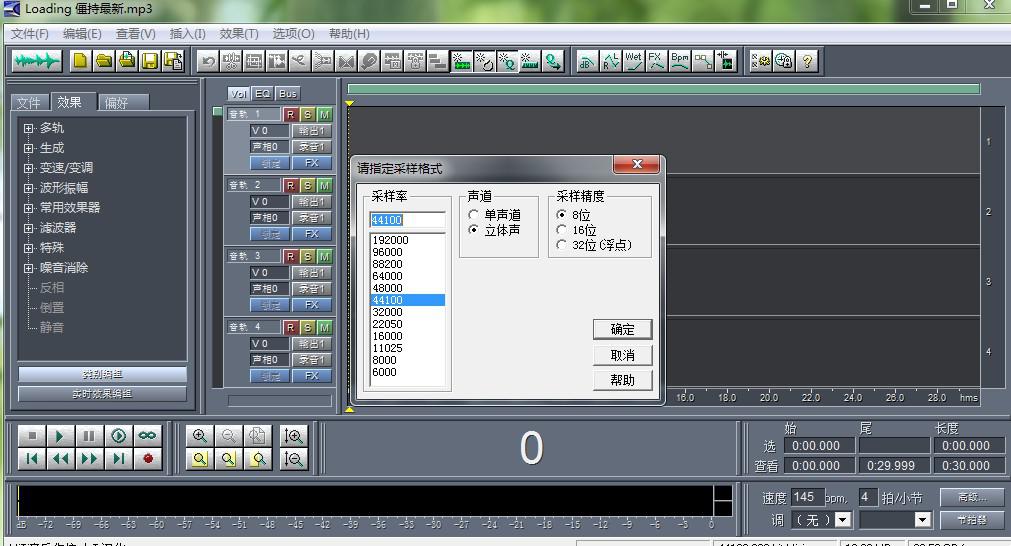Viewport: 1011px width, 546px height.
Task: Open the 文件(F) menu
Action: click(x=30, y=34)
